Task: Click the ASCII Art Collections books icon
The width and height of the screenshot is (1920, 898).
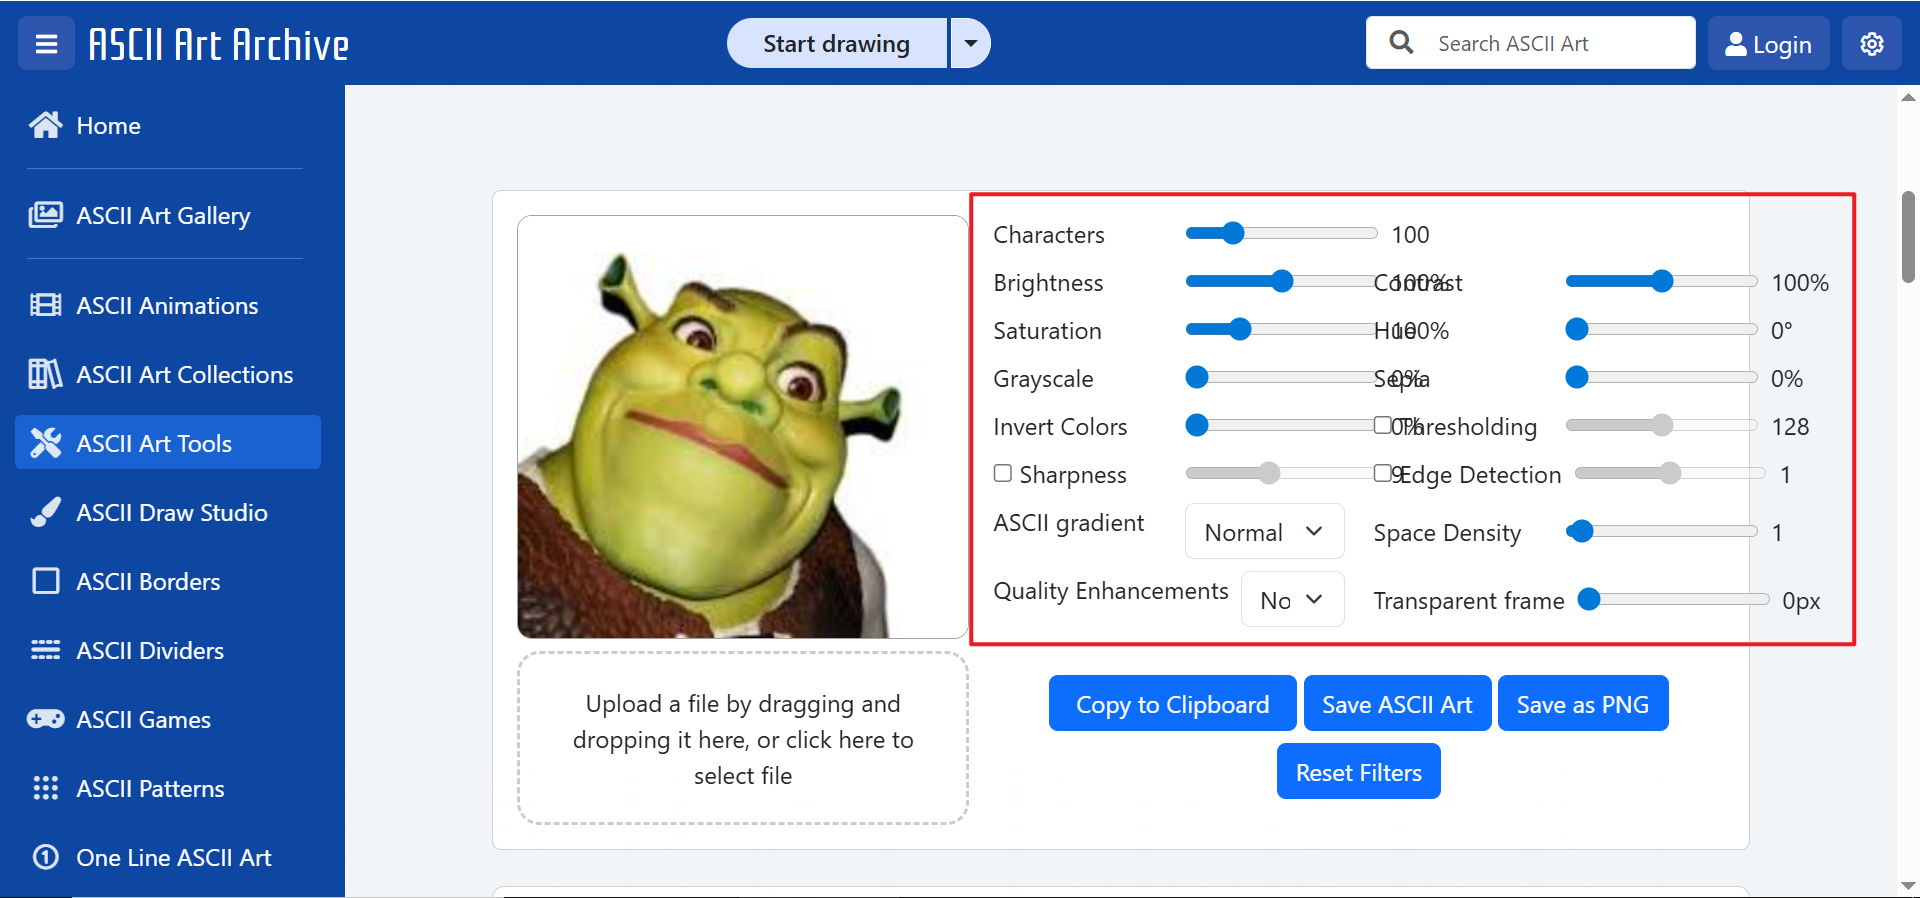Action: pos(46,374)
